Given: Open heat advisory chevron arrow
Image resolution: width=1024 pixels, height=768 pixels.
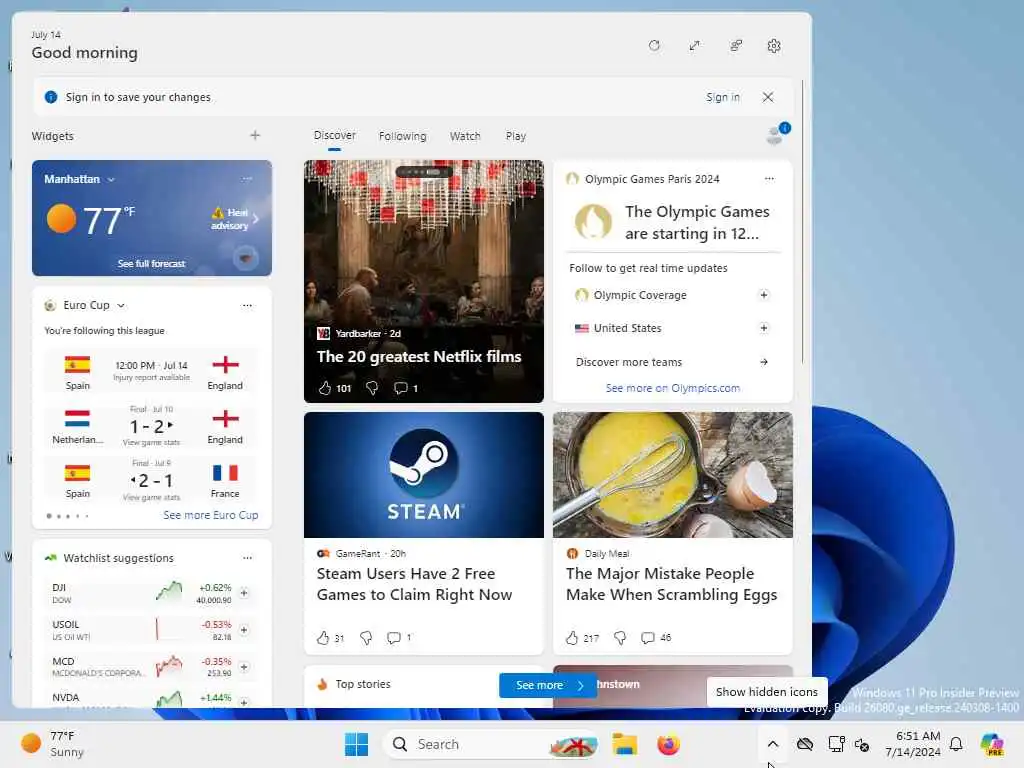Looking at the screenshot, I should 256,219.
